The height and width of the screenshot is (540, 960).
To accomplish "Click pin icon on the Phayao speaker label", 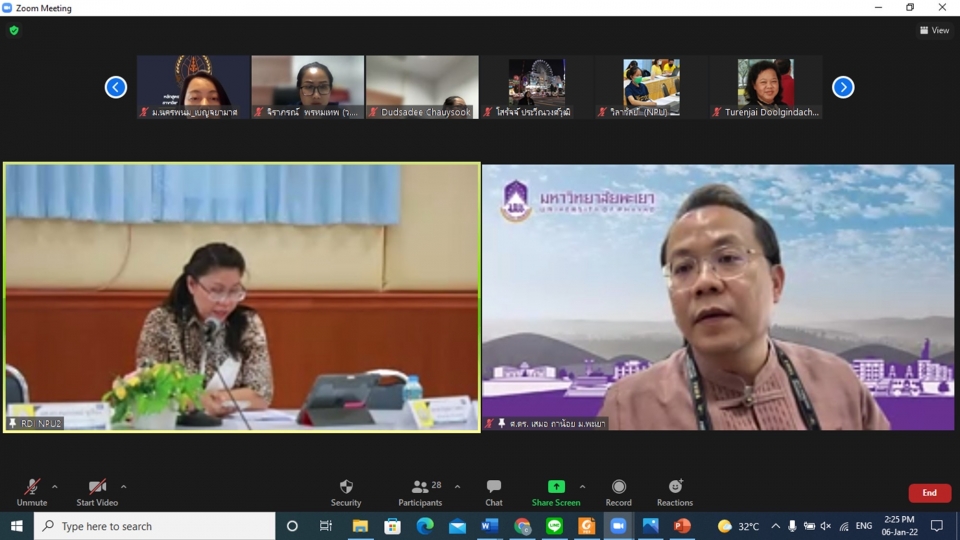I will 501,423.
